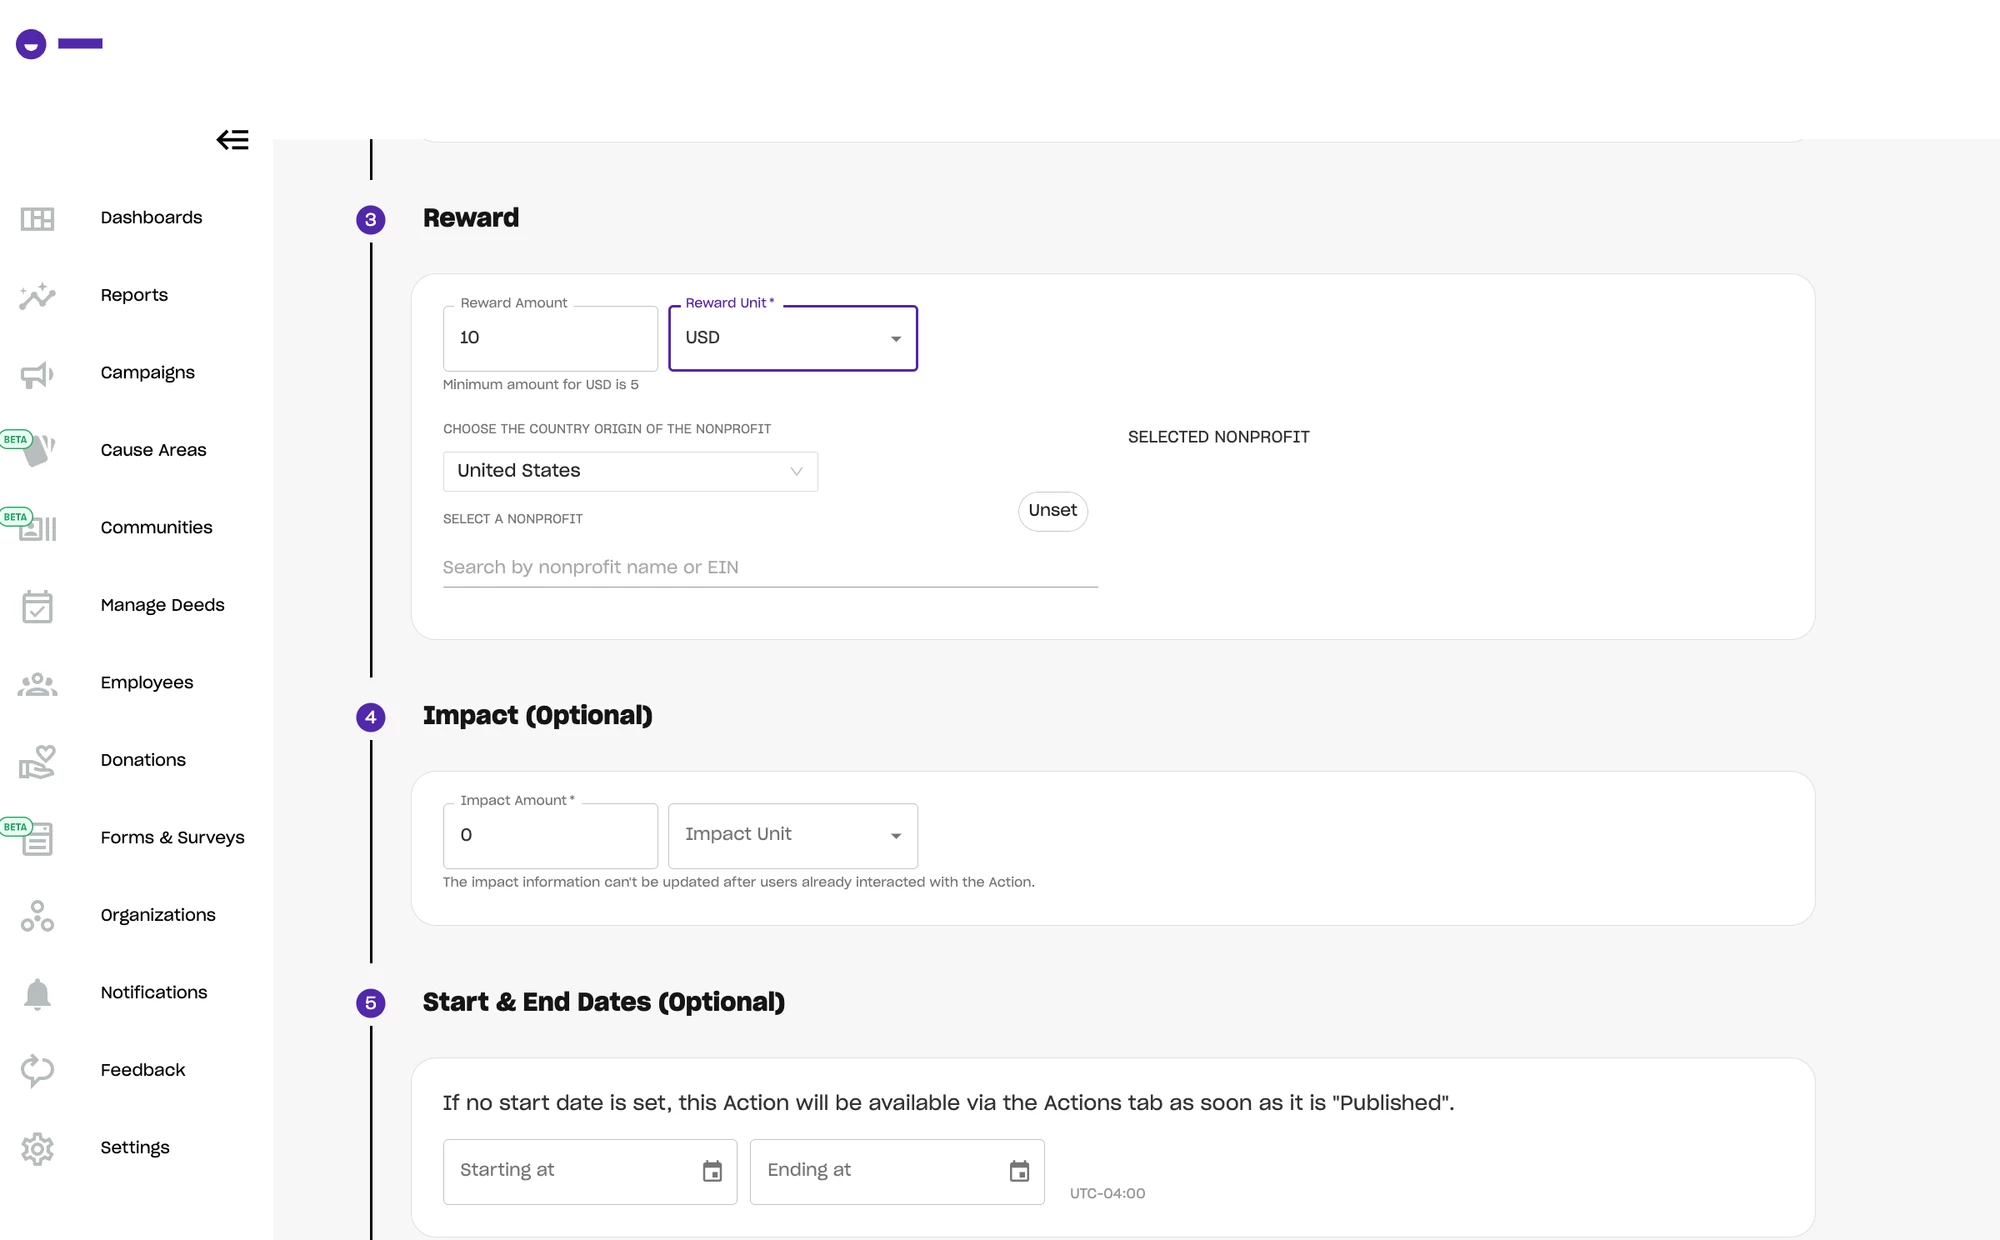Click the Ending at date field

897,1171
